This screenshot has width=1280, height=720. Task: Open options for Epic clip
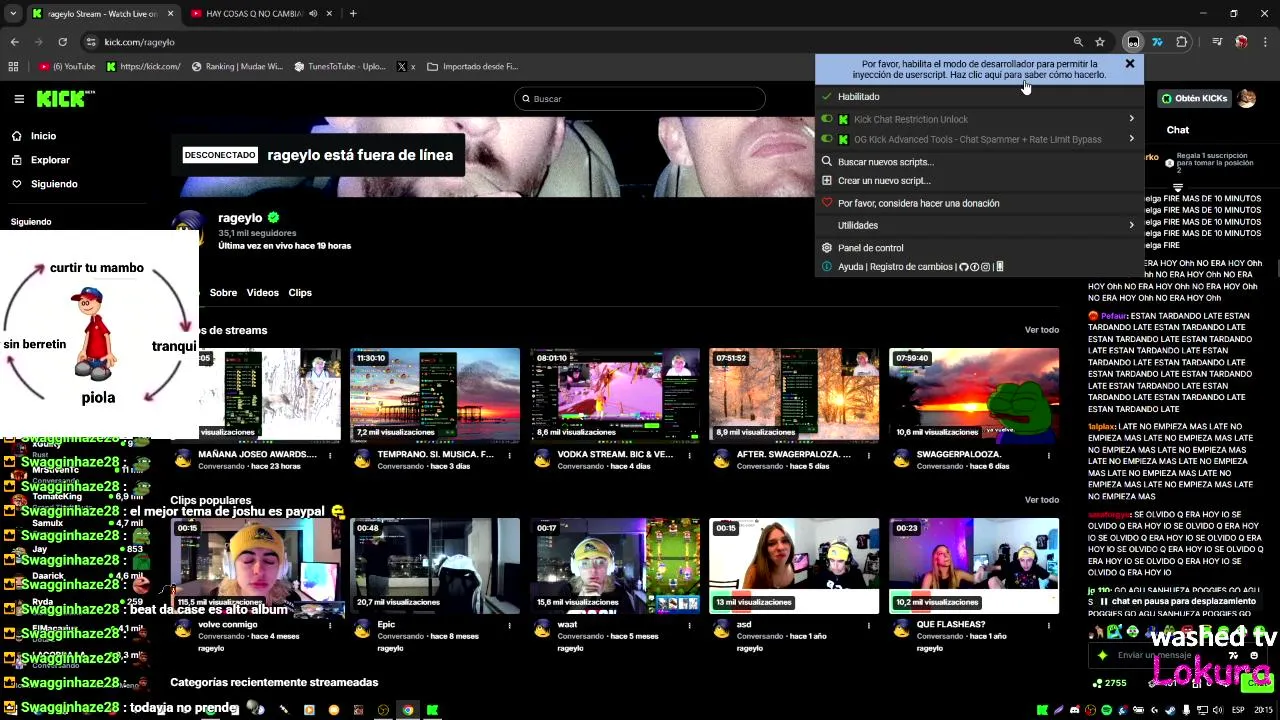509,625
